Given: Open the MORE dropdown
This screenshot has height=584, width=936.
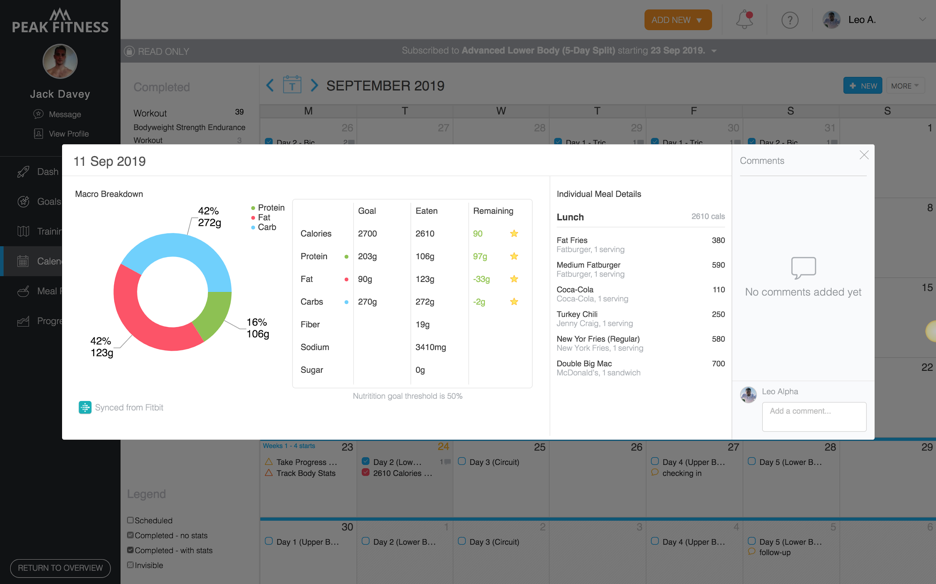Looking at the screenshot, I should coord(905,85).
